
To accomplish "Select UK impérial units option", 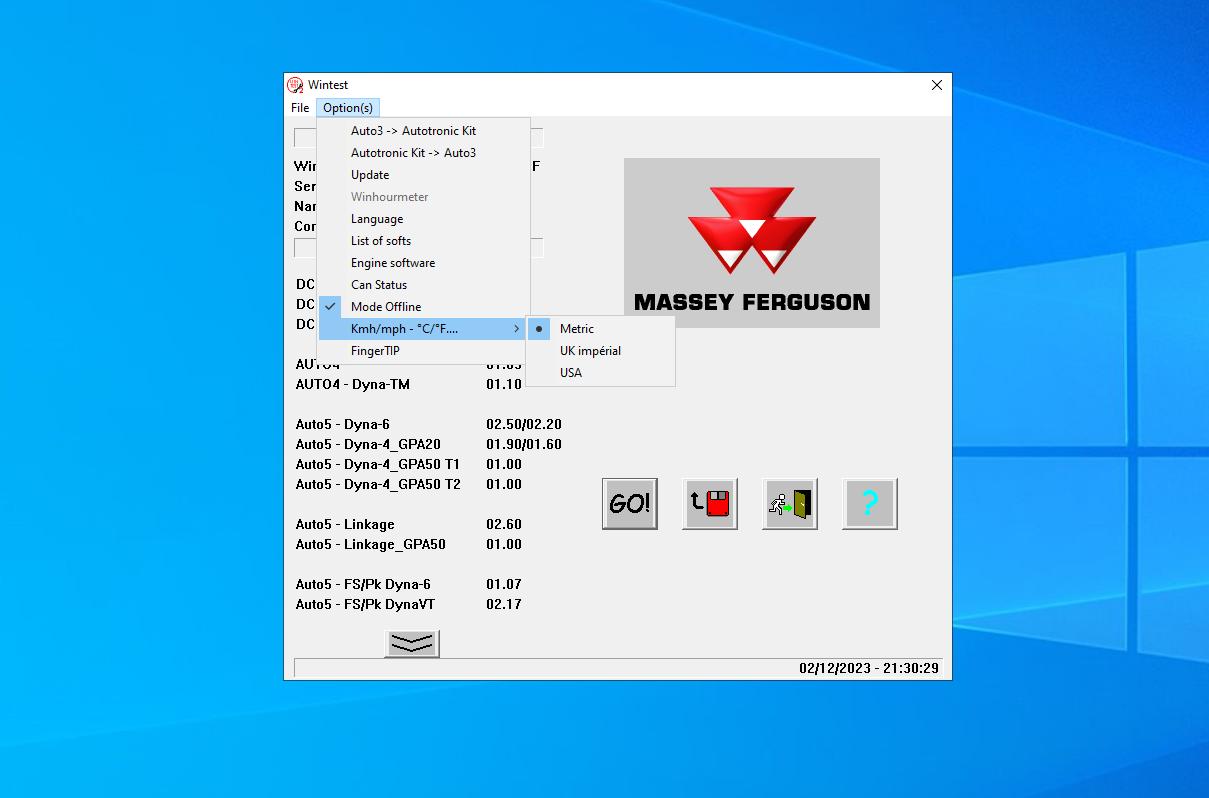I will click(x=600, y=351).
